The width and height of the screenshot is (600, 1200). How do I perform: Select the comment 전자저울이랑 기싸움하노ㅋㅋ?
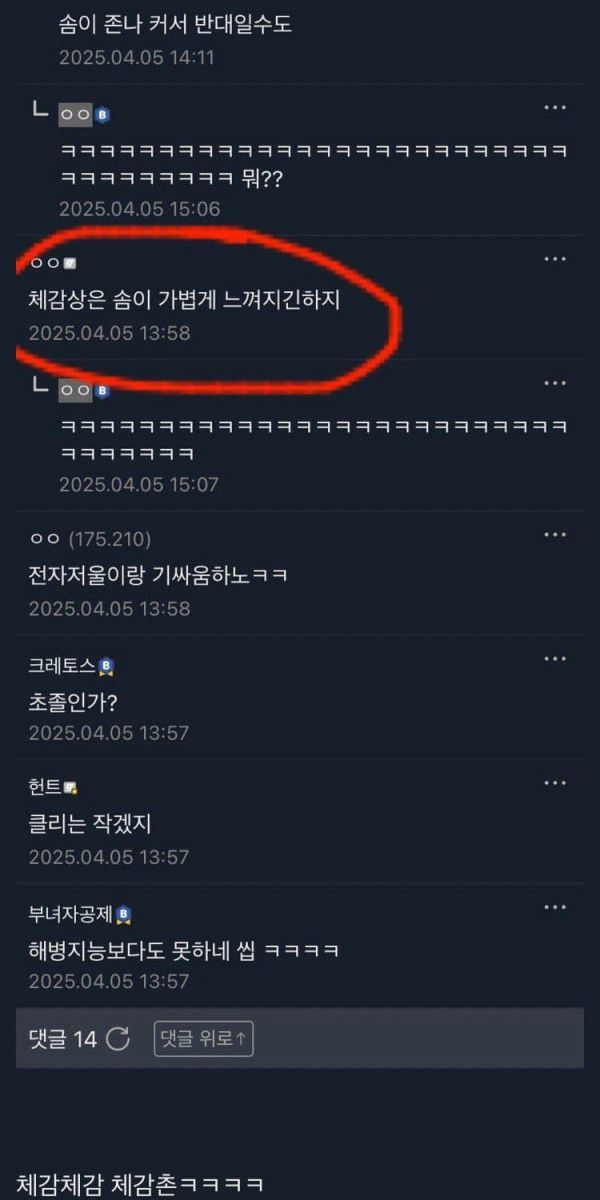tap(158, 576)
